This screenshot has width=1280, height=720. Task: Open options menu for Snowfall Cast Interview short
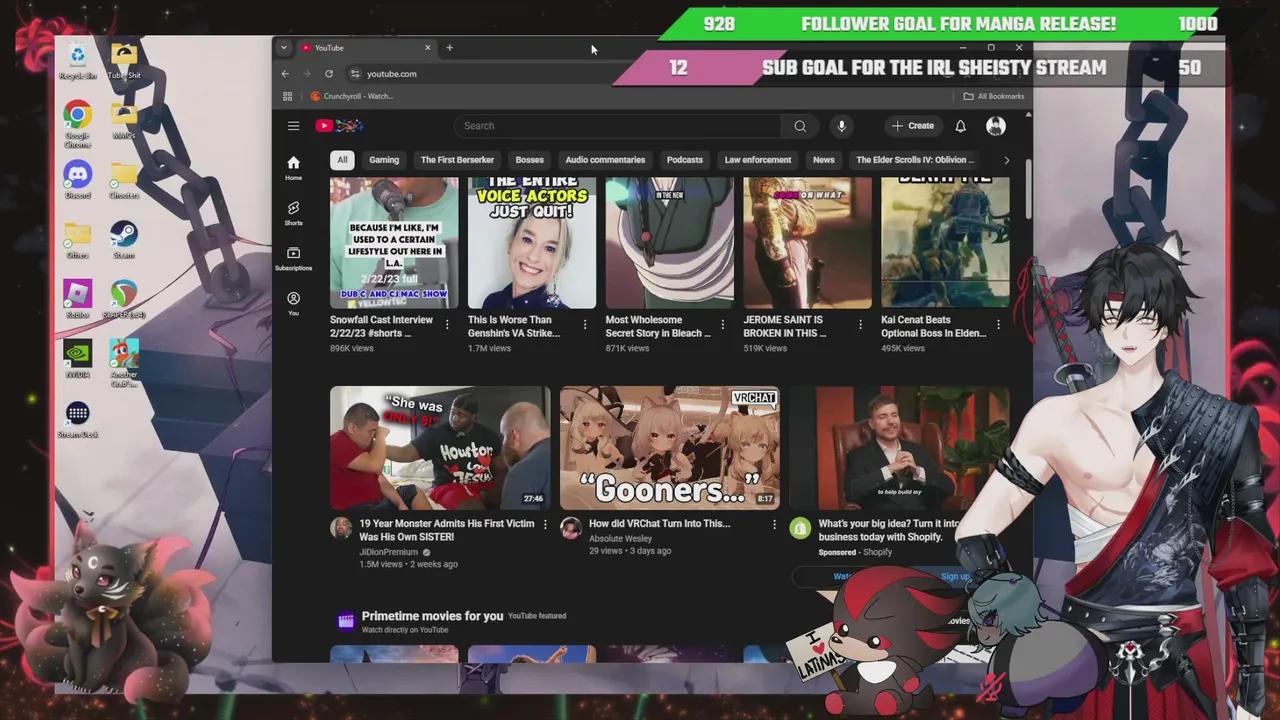click(447, 324)
